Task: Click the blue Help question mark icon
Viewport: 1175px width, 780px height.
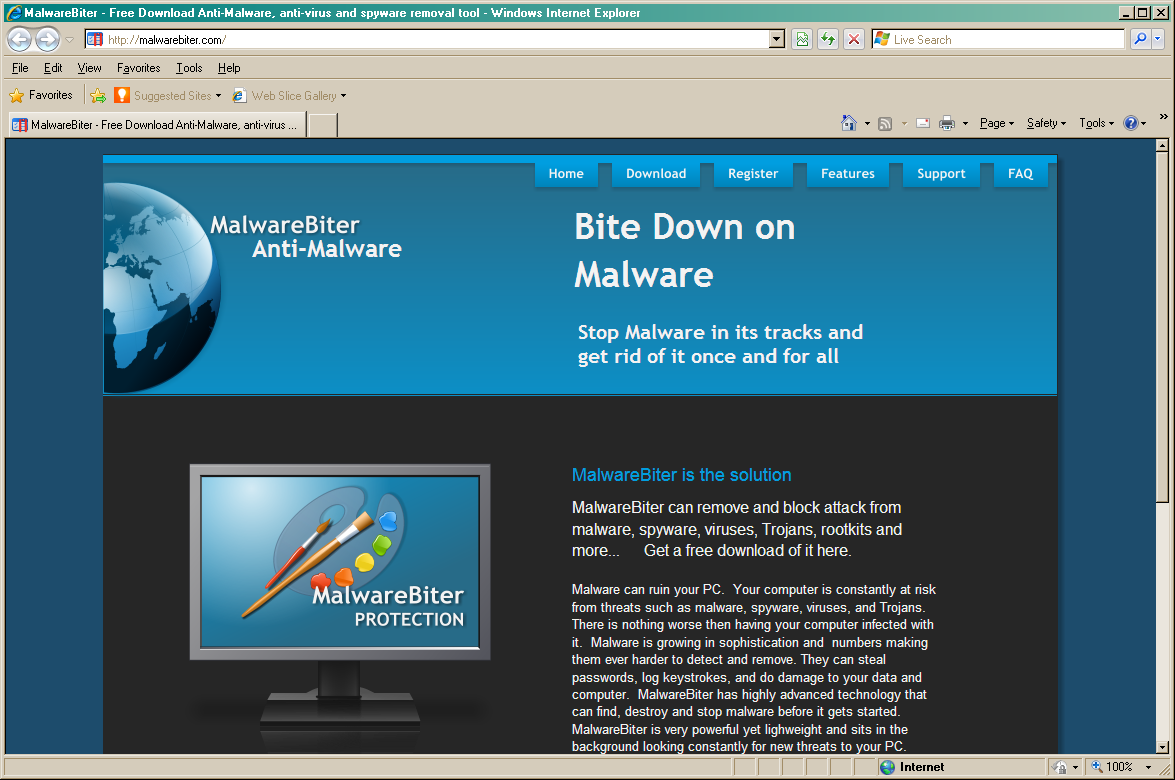Action: [1131, 123]
